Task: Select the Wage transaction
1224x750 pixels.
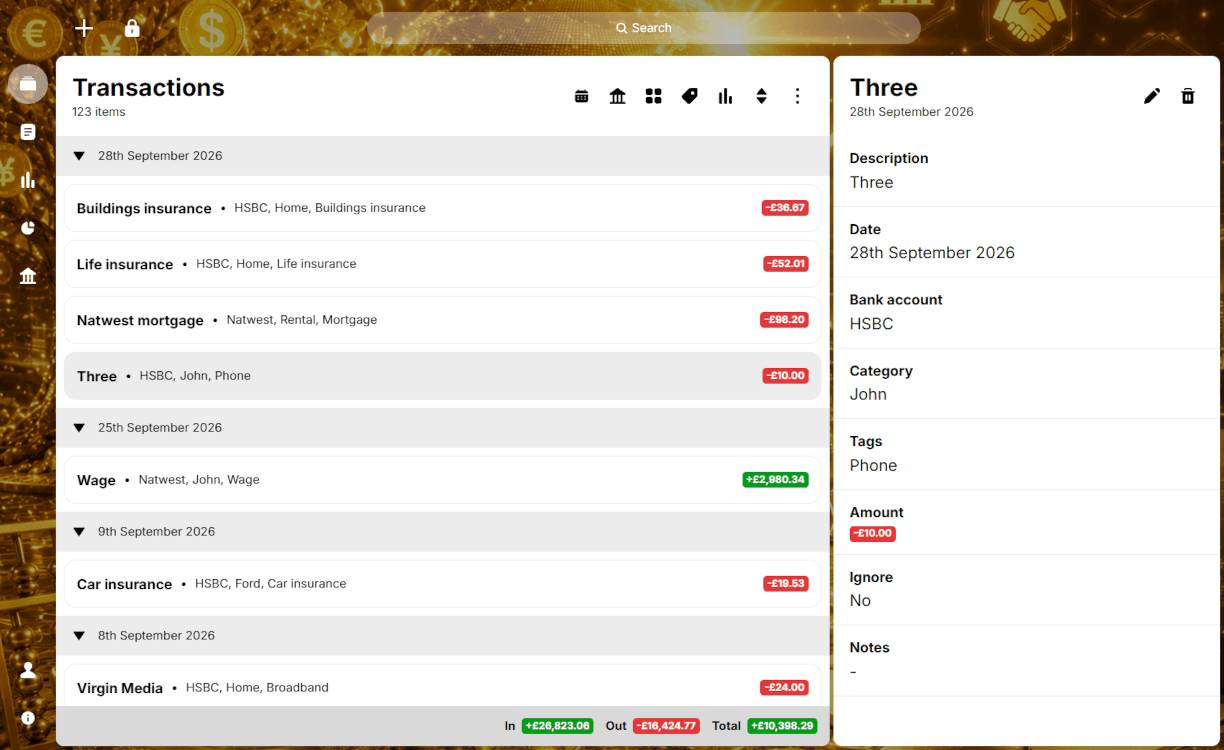Action: 443,480
